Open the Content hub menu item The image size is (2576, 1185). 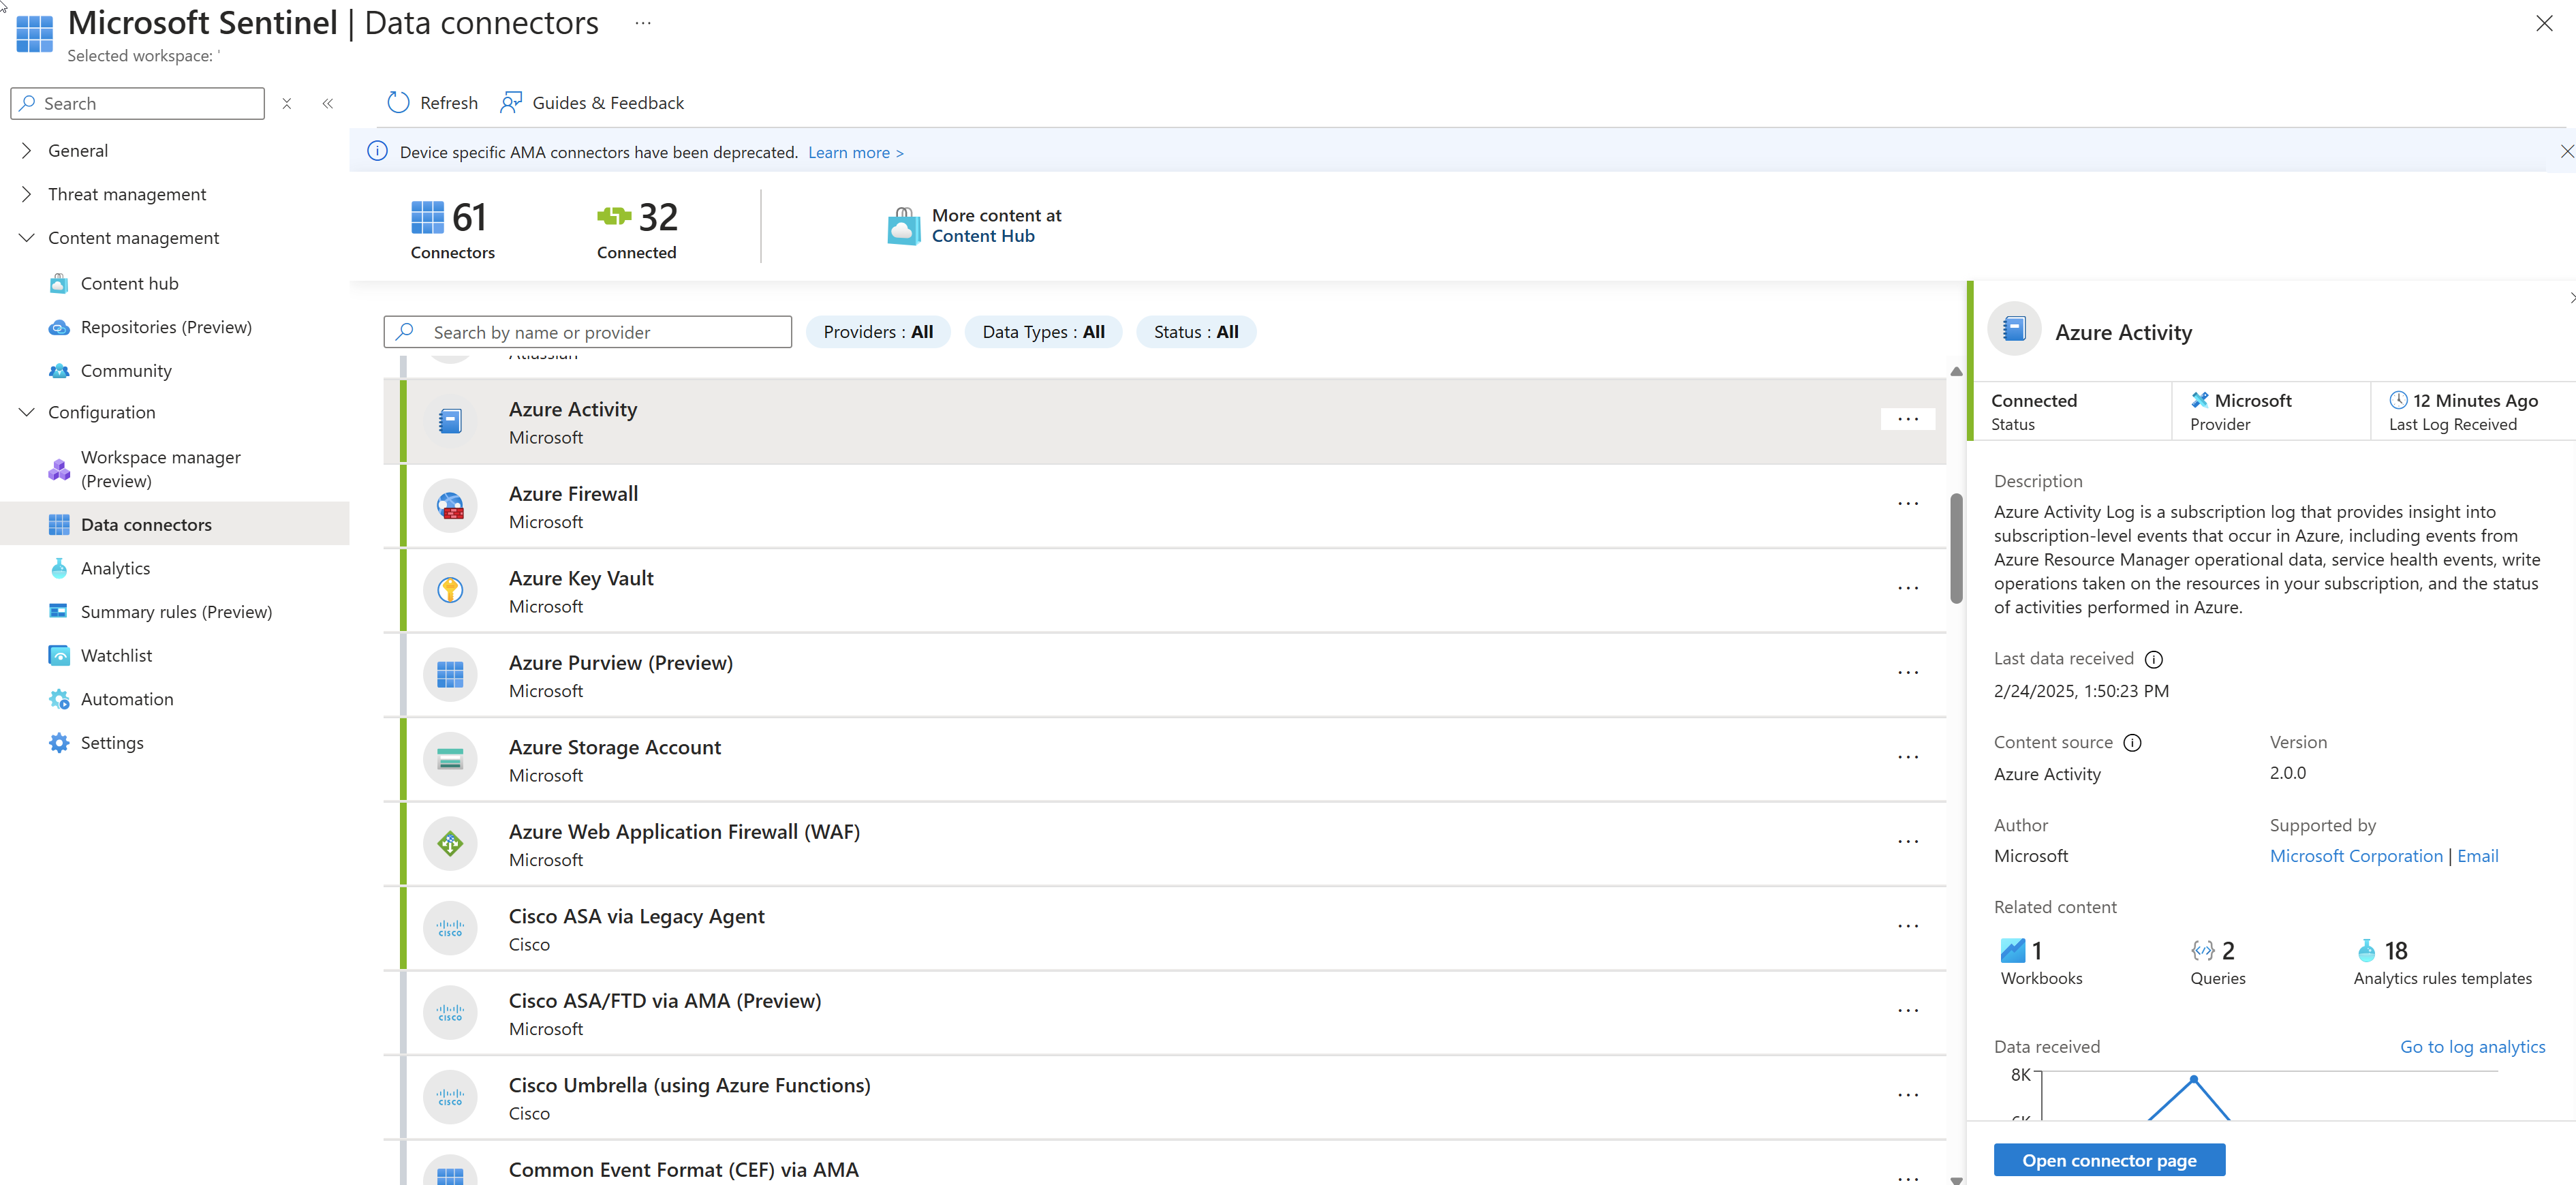tap(130, 283)
